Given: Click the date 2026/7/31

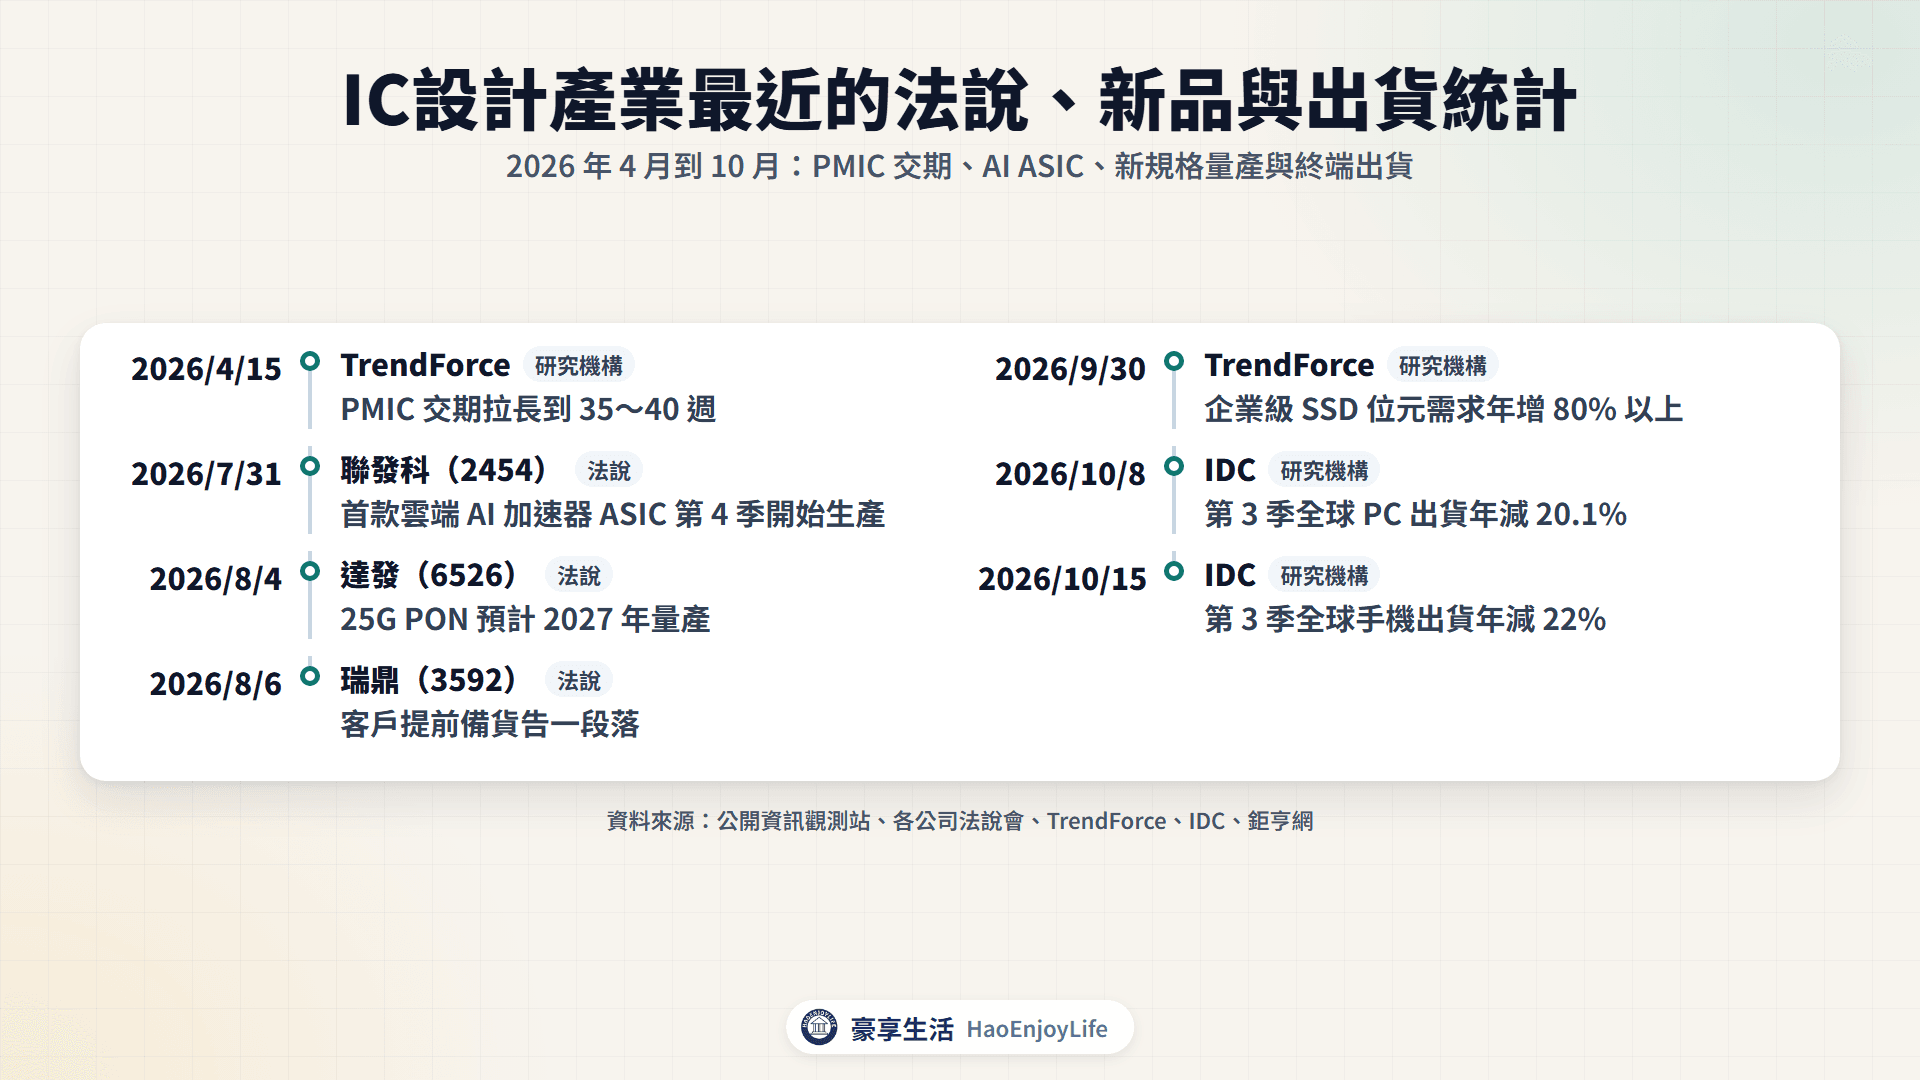Looking at the screenshot, I should [206, 474].
